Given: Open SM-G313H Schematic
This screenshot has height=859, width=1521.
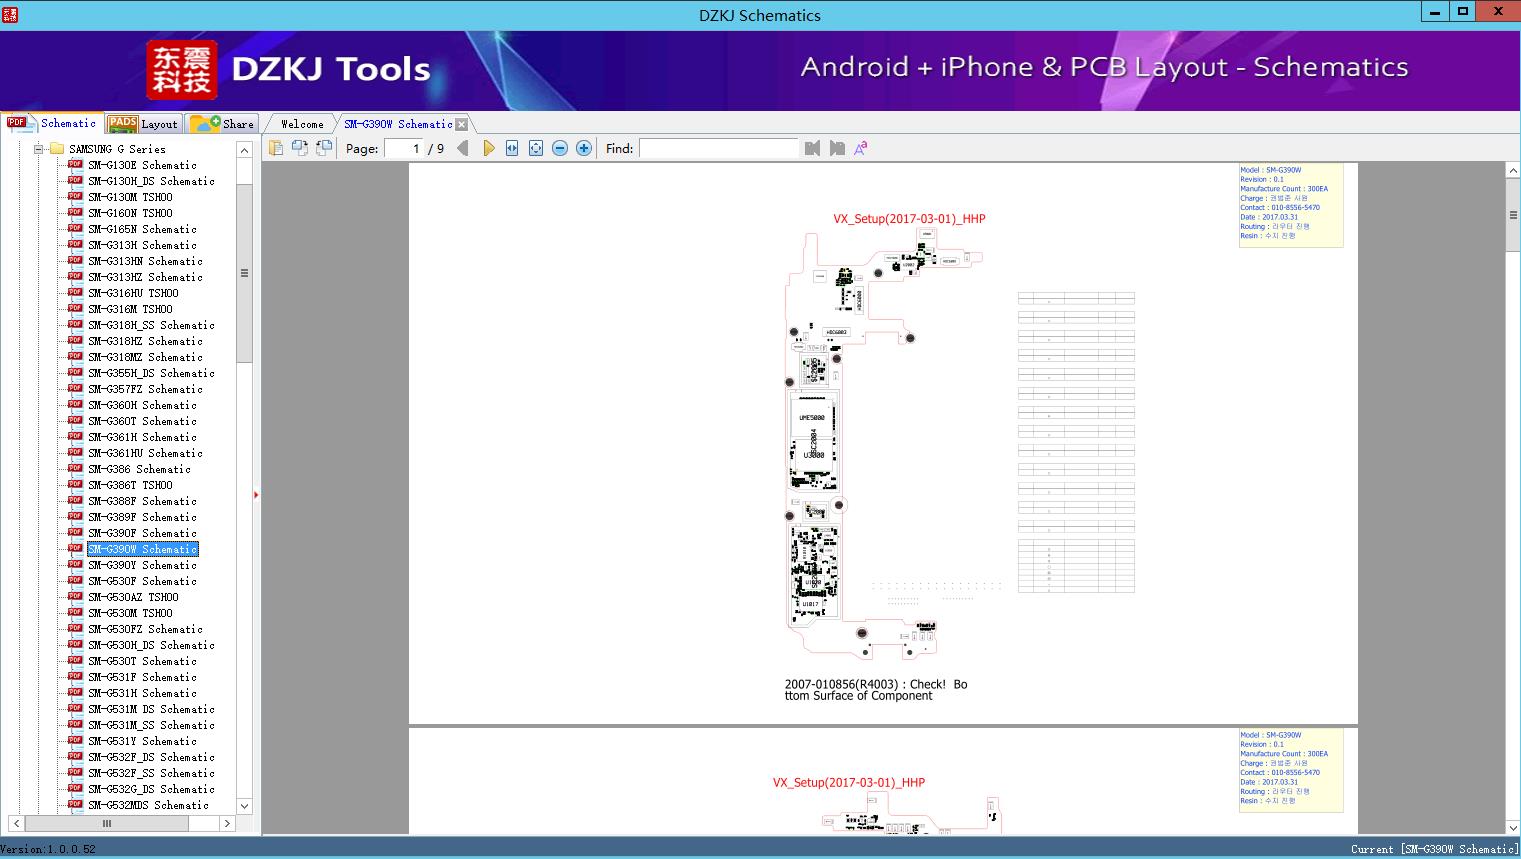Looking at the screenshot, I should 142,245.
